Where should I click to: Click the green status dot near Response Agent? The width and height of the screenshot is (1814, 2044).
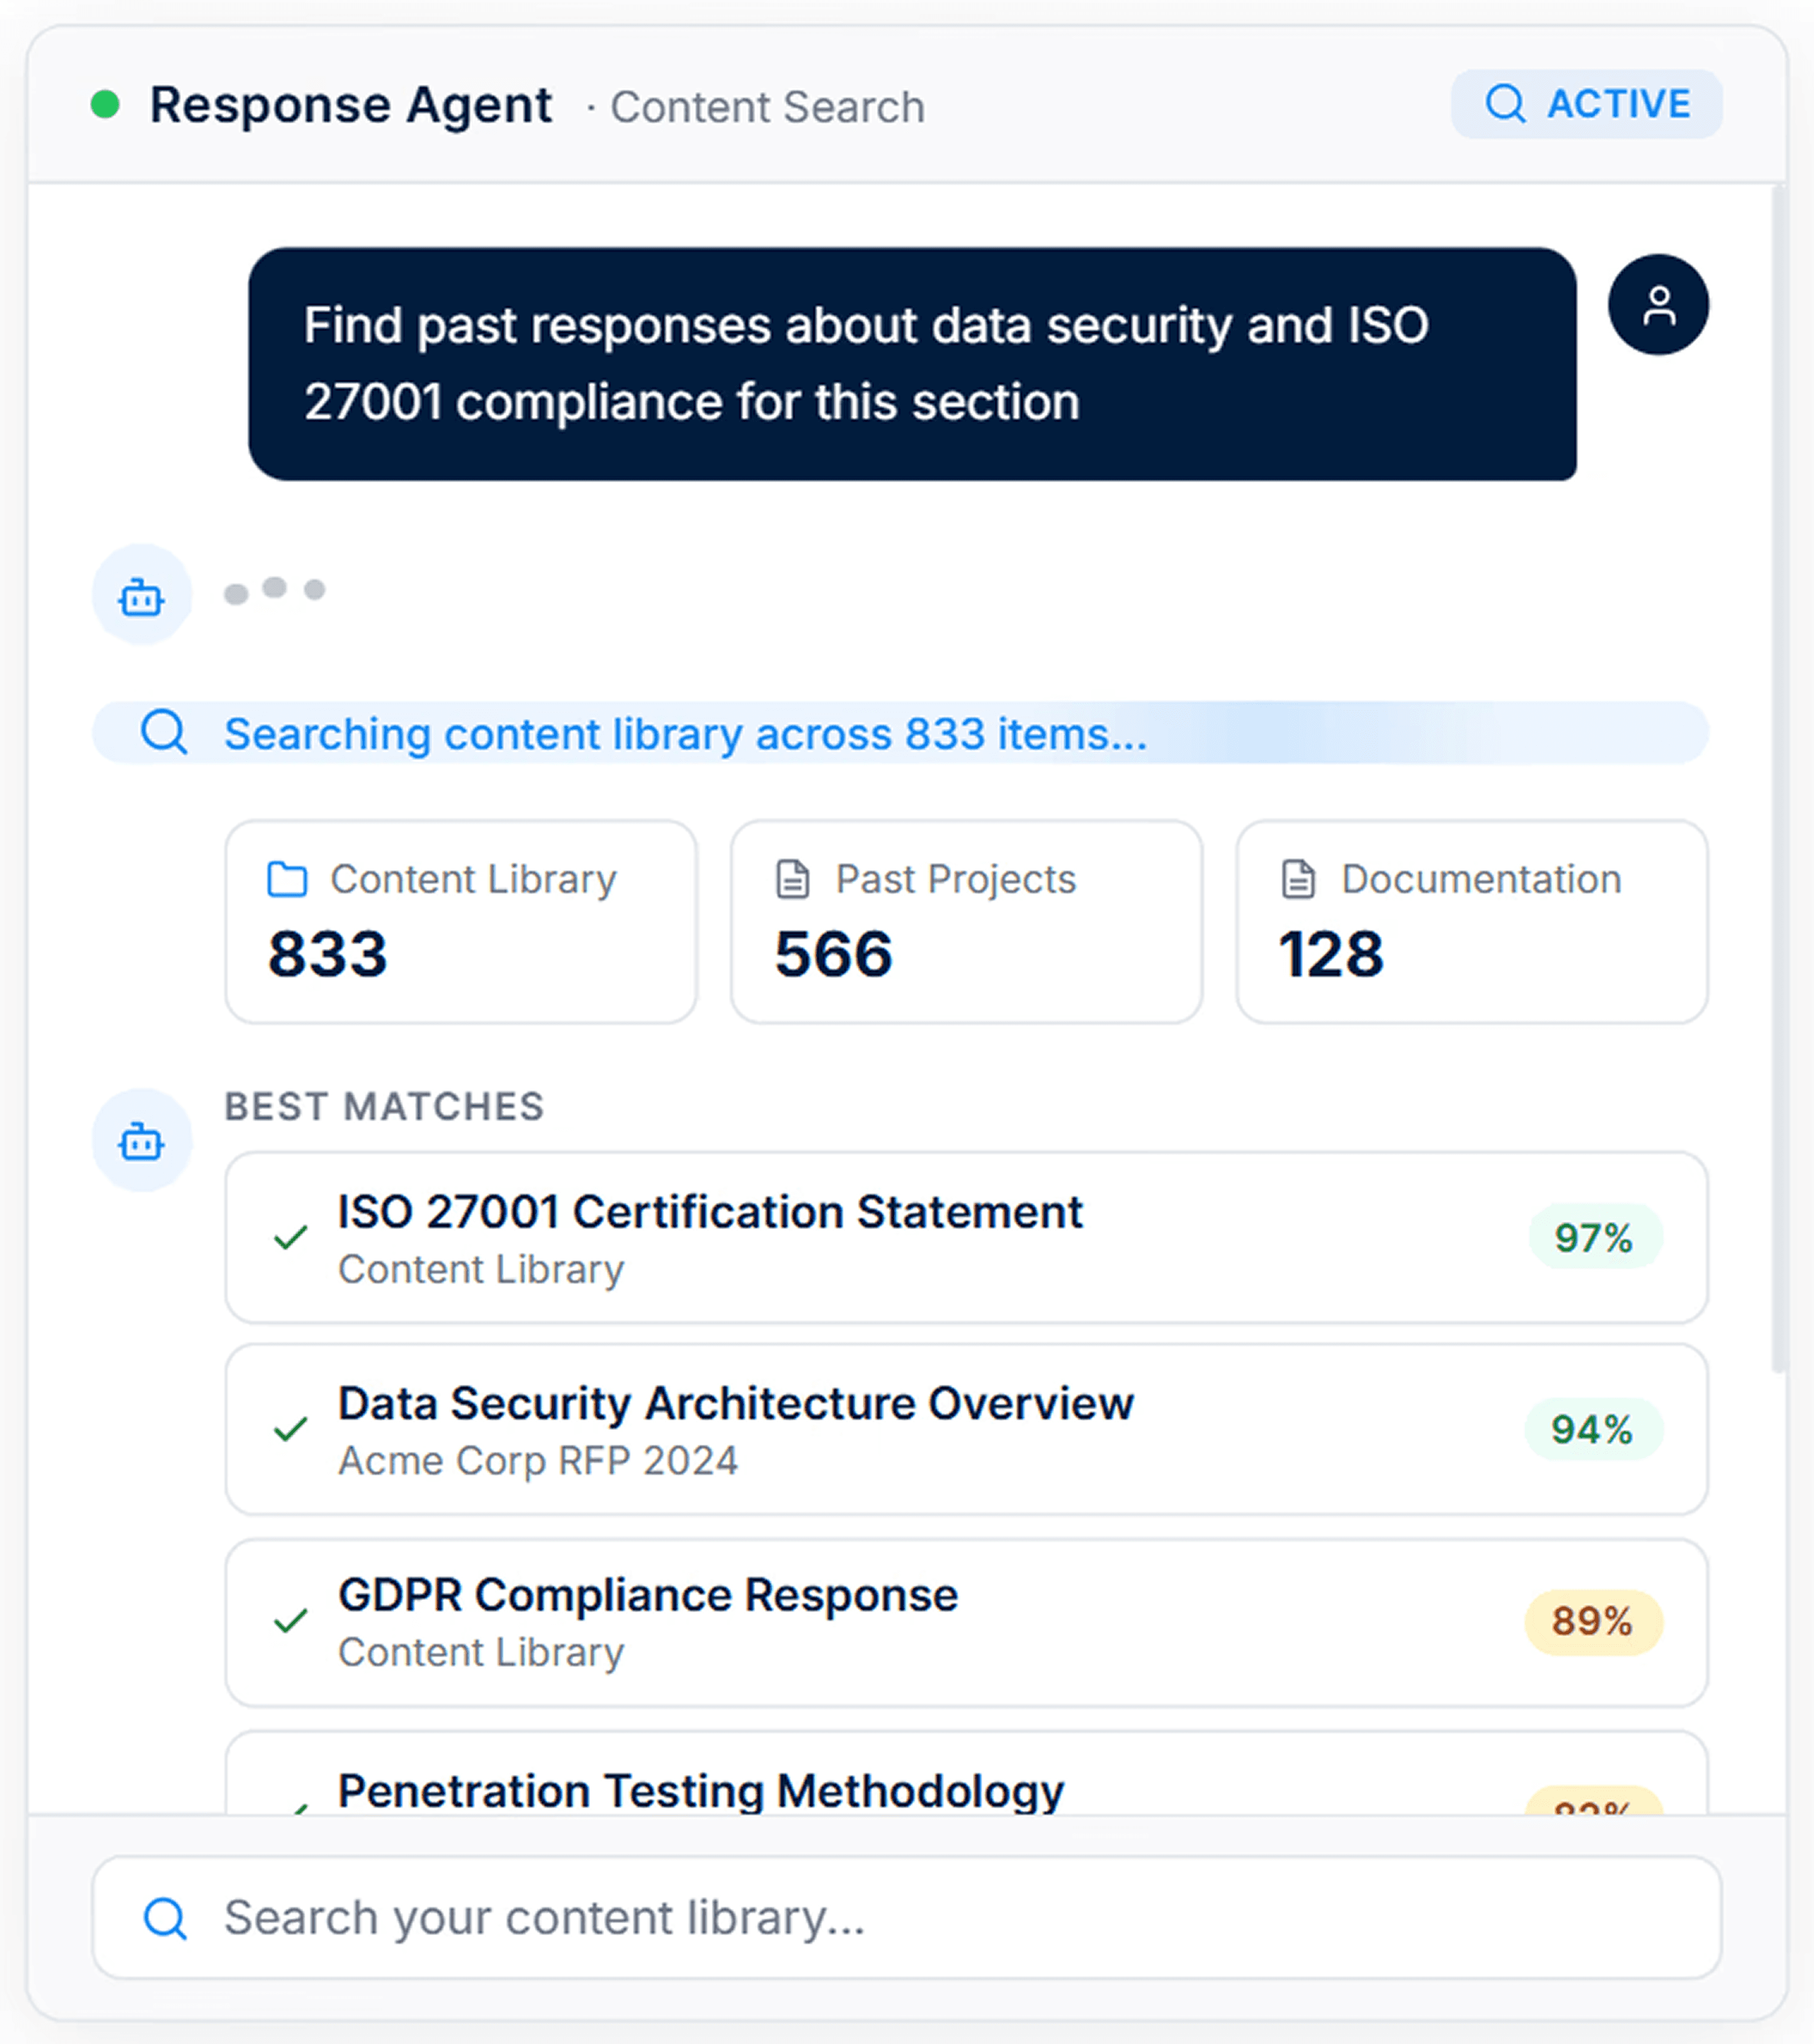pyautogui.click(x=105, y=104)
